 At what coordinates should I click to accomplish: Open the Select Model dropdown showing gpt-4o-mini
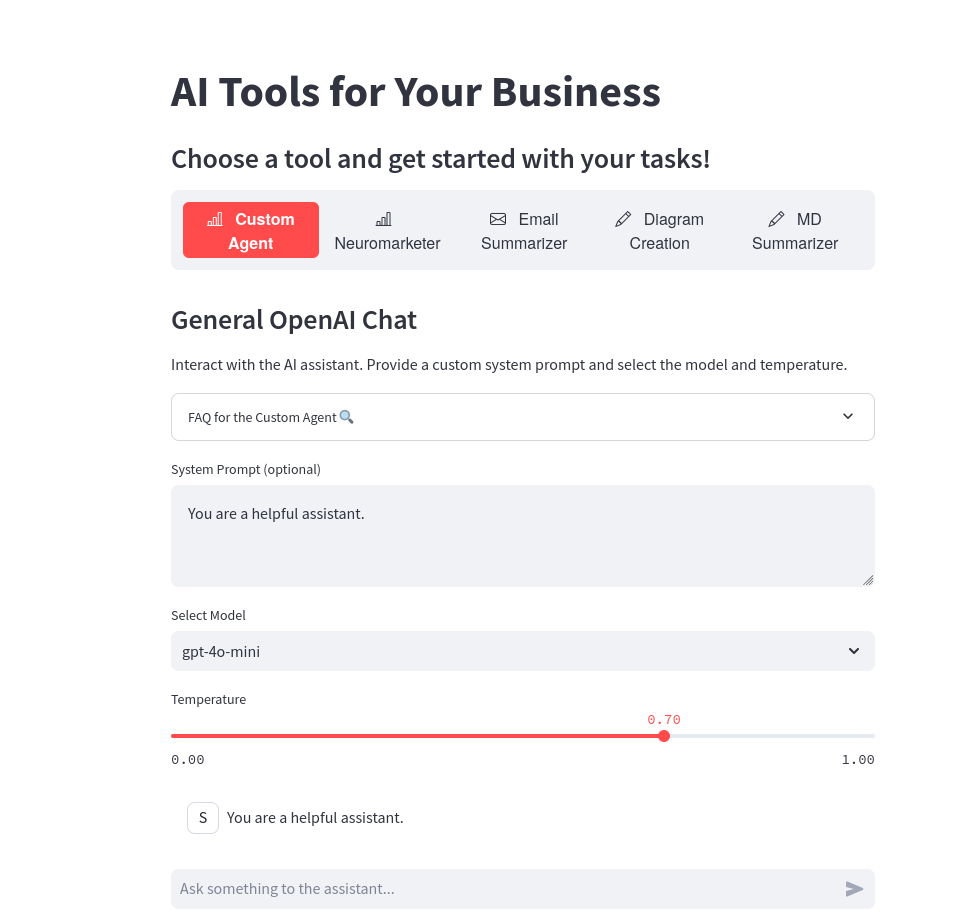pyautogui.click(x=523, y=651)
